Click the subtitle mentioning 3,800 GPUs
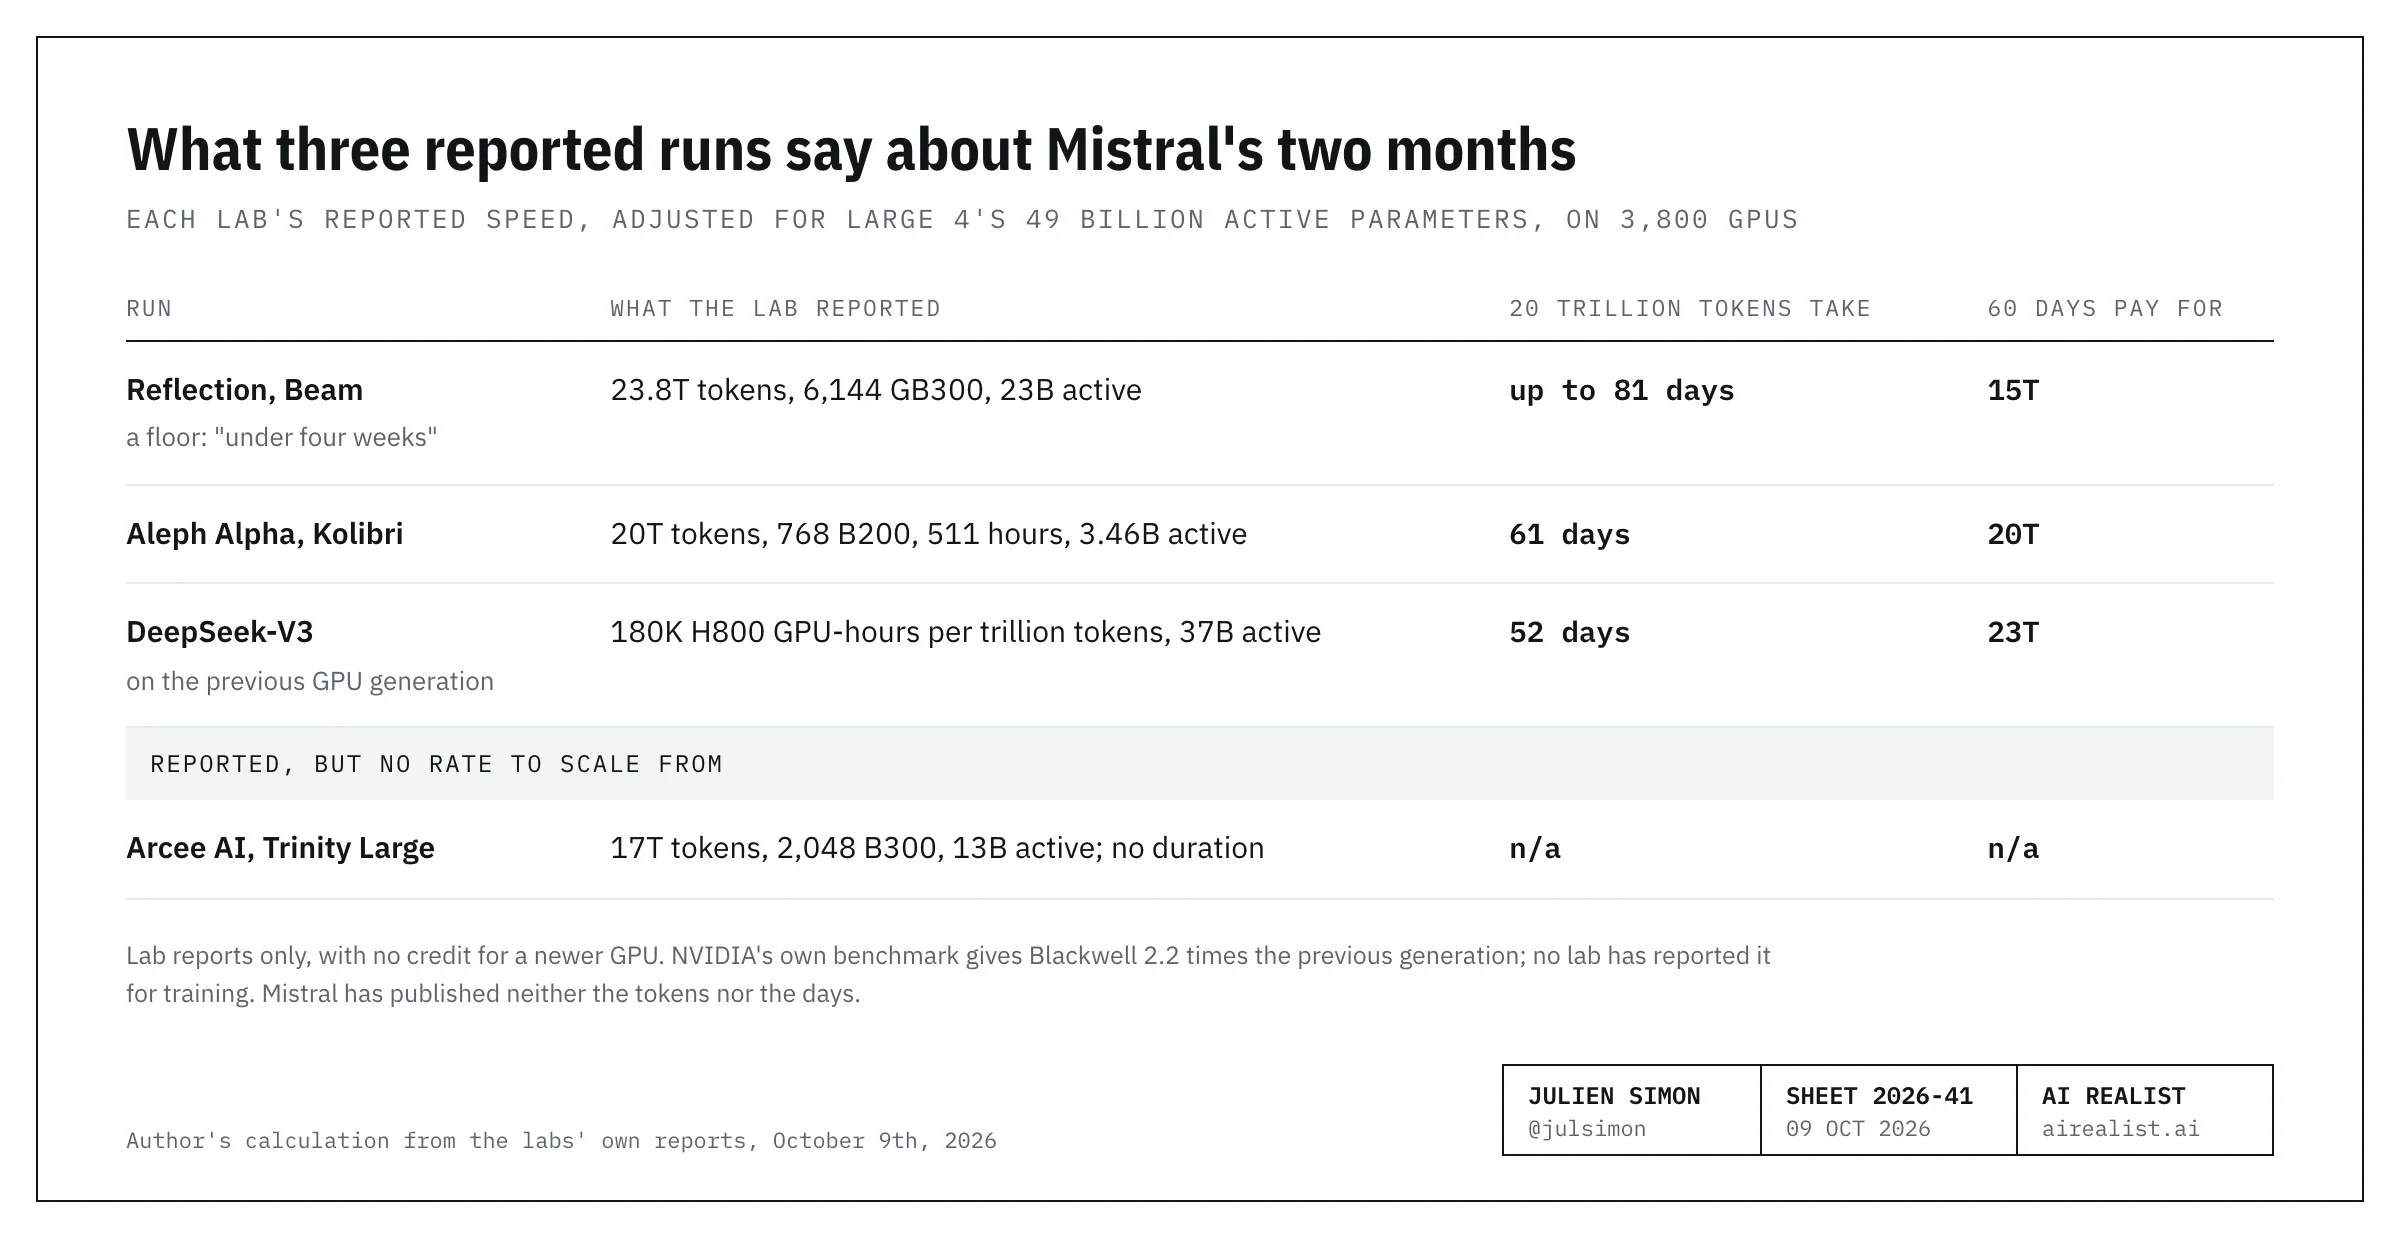The image size is (2400, 1240). pos(962,220)
